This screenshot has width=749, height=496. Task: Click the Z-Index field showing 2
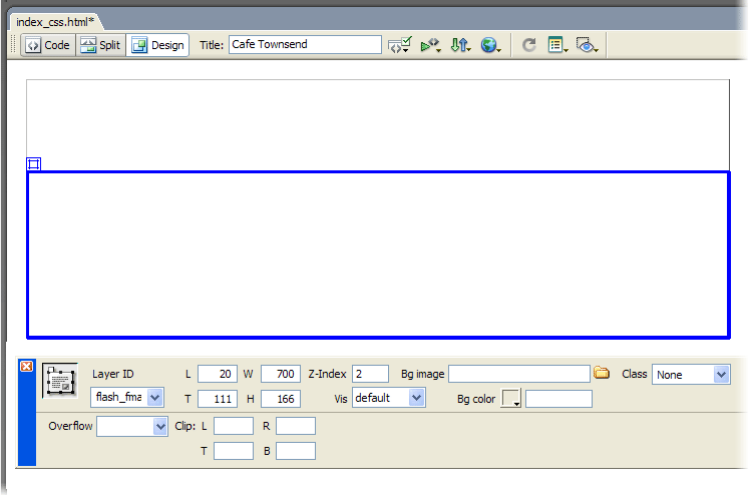click(x=370, y=374)
